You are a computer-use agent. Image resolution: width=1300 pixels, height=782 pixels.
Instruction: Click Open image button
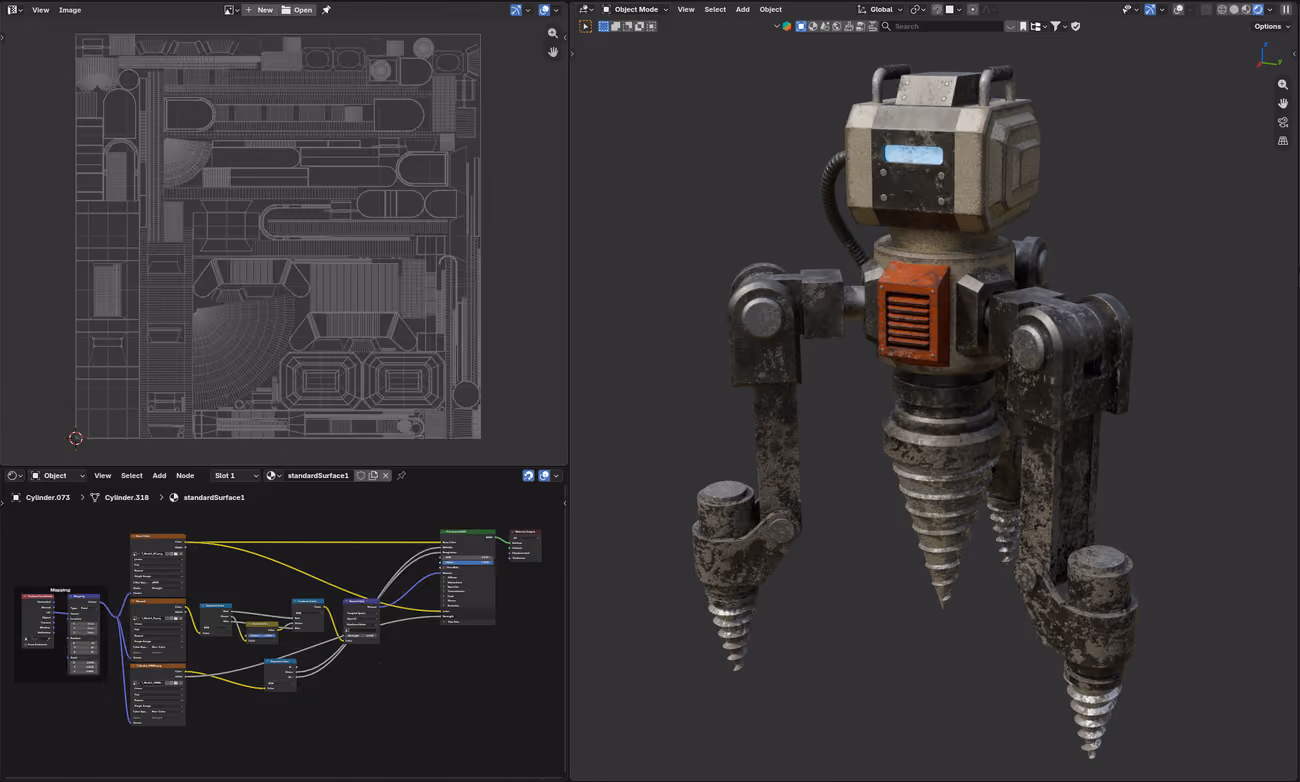tap(297, 10)
